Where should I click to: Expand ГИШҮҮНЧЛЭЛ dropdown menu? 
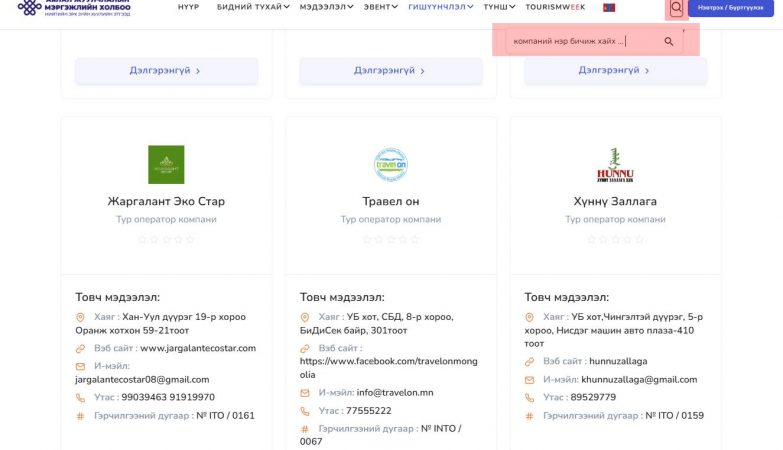(440, 7)
